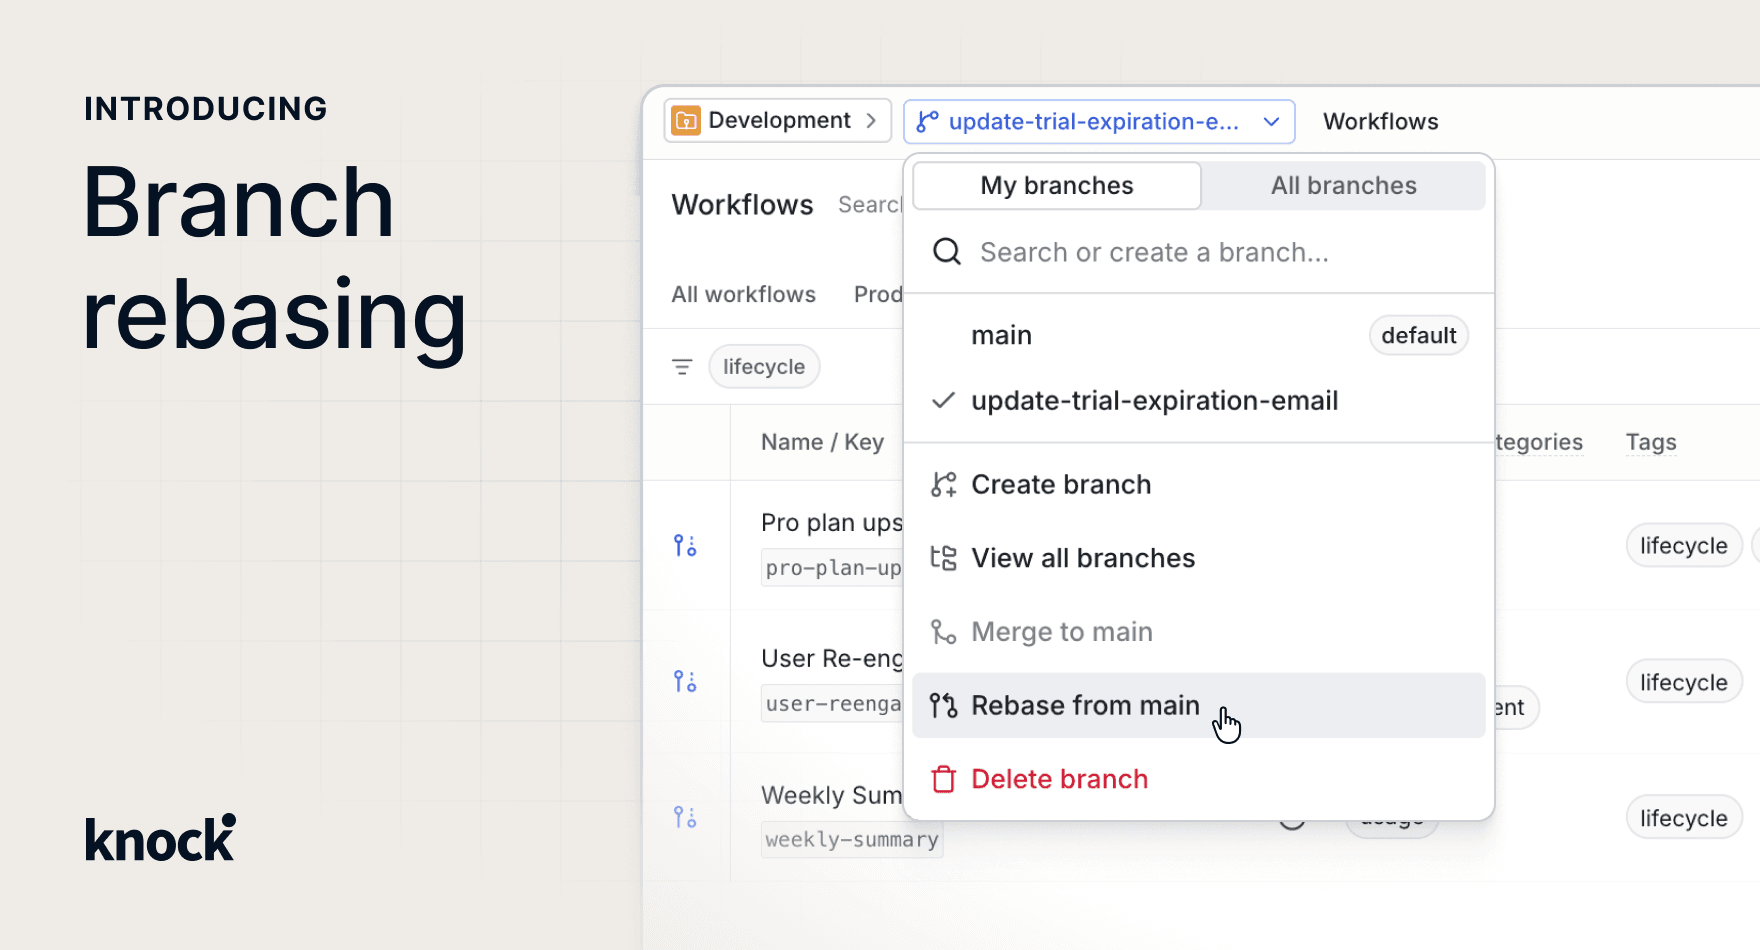Choose Rebase from main
Screen dimensions: 1760x950
pos(1199,705)
